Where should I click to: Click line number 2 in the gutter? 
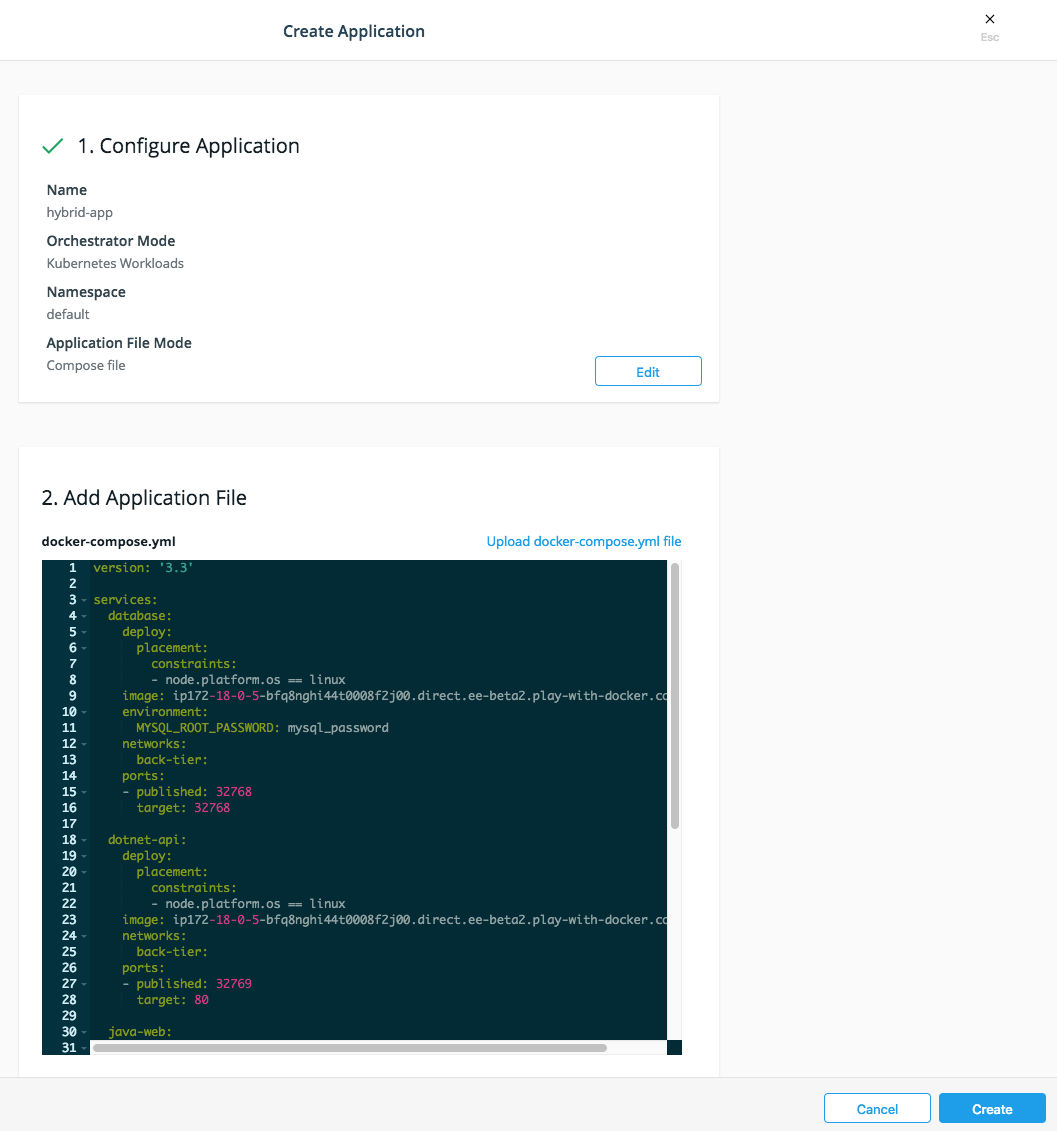(73, 584)
